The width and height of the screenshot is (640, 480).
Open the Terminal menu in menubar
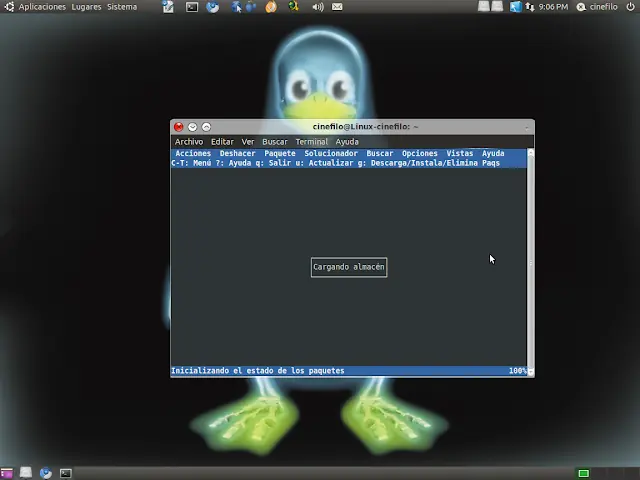(x=311, y=142)
